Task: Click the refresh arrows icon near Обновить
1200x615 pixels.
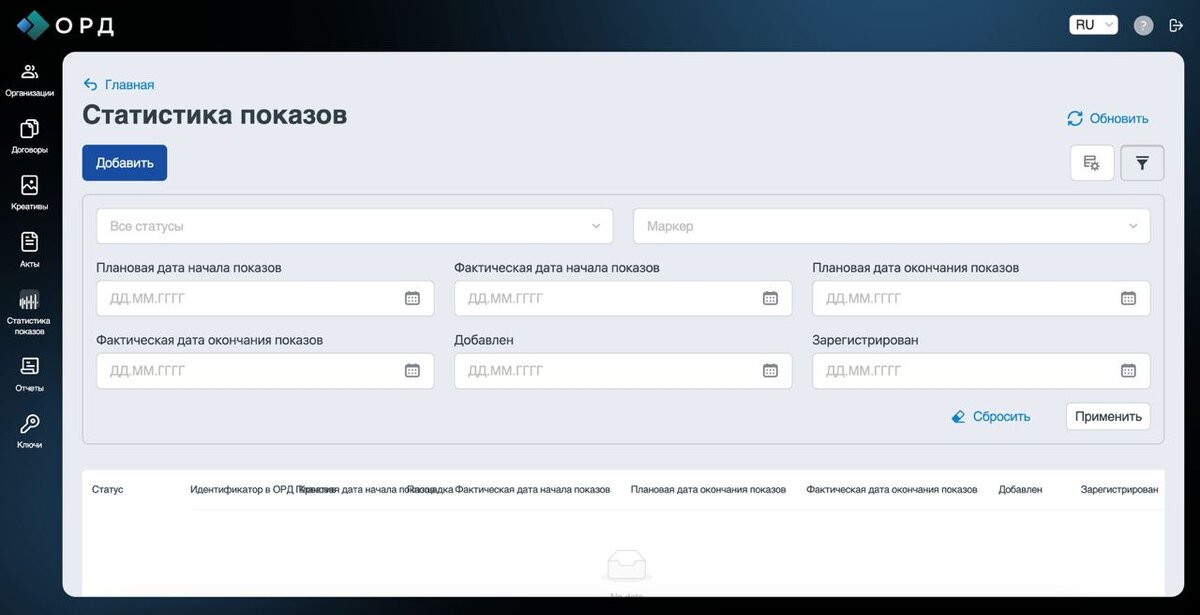Action: tap(1075, 118)
